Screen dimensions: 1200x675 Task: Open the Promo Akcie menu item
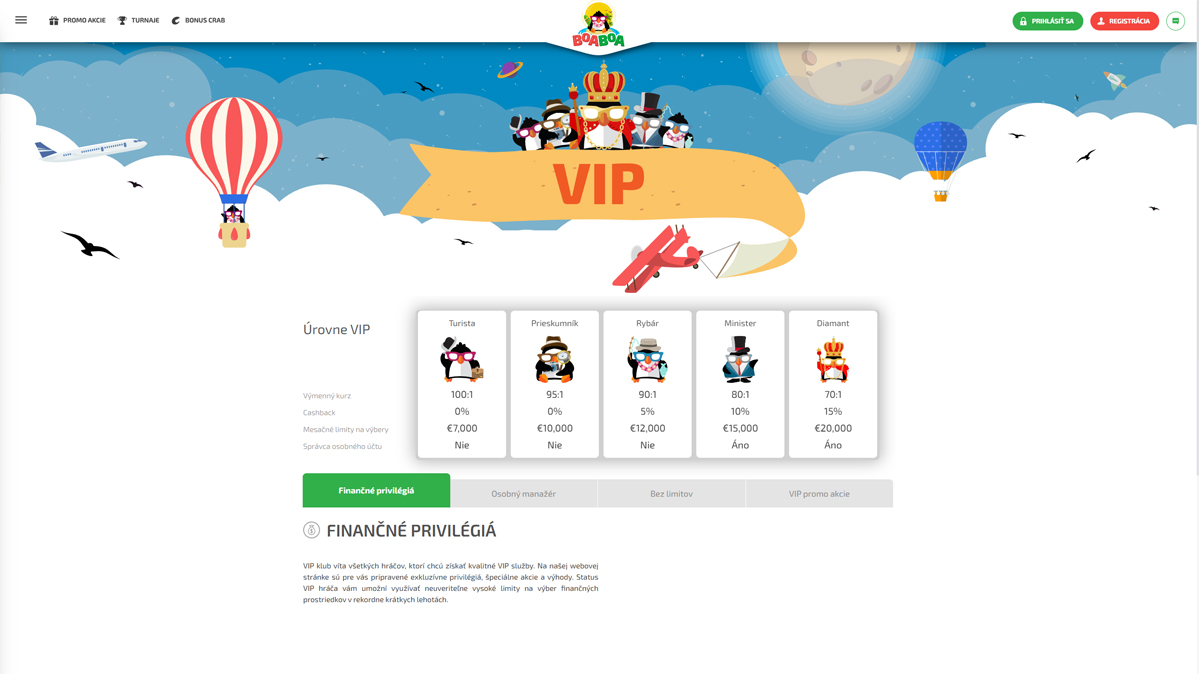point(77,20)
